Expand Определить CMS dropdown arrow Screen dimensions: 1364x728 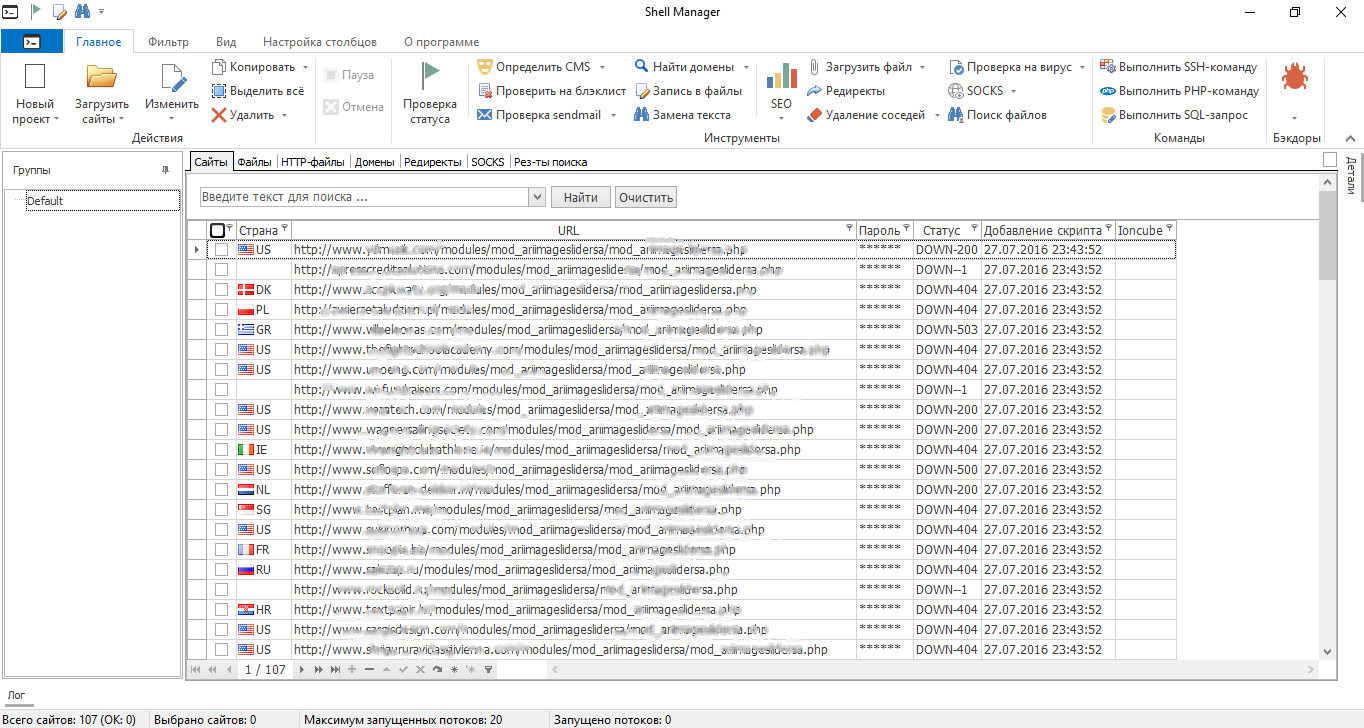(x=602, y=67)
